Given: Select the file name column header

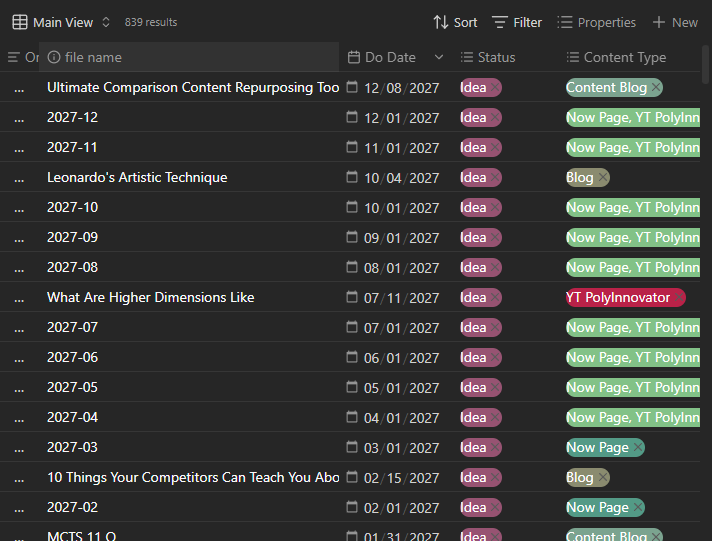Looking at the screenshot, I should (93, 57).
